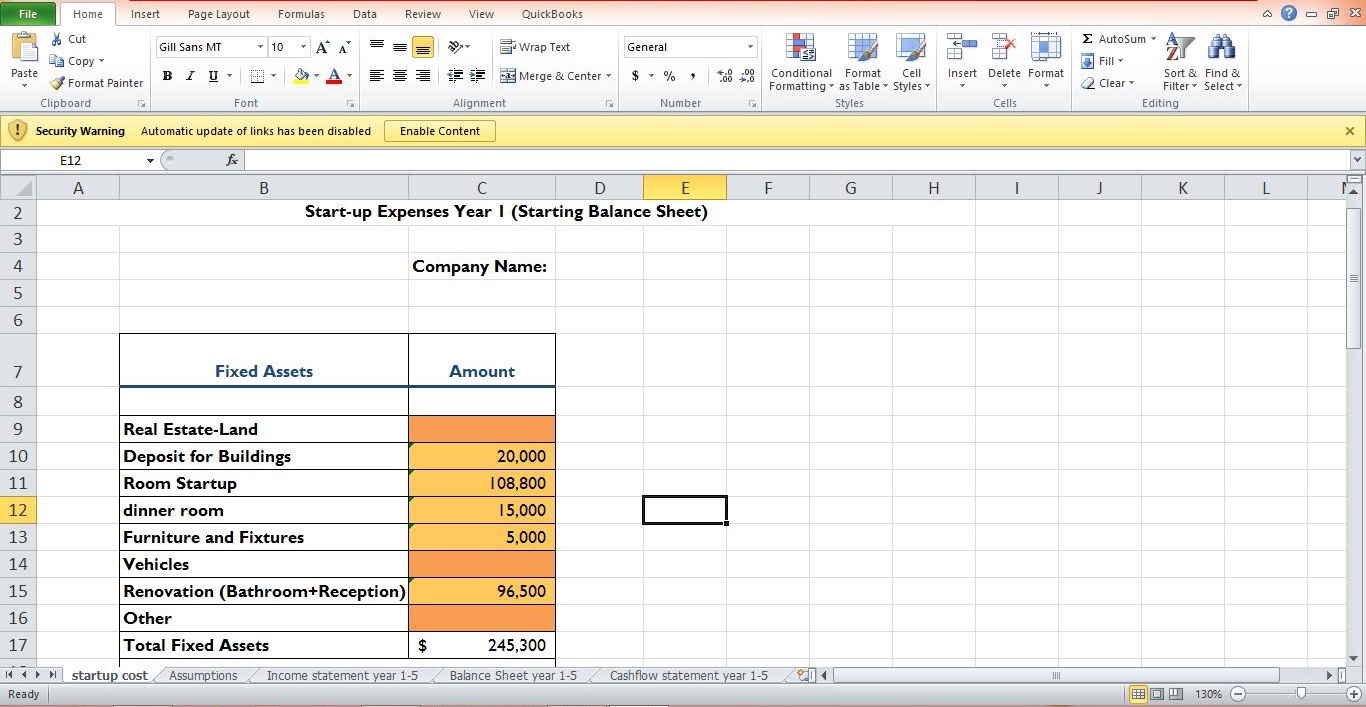Toggle Wrap Text for the cell
Screen dimensions: 1366x707
coord(535,47)
